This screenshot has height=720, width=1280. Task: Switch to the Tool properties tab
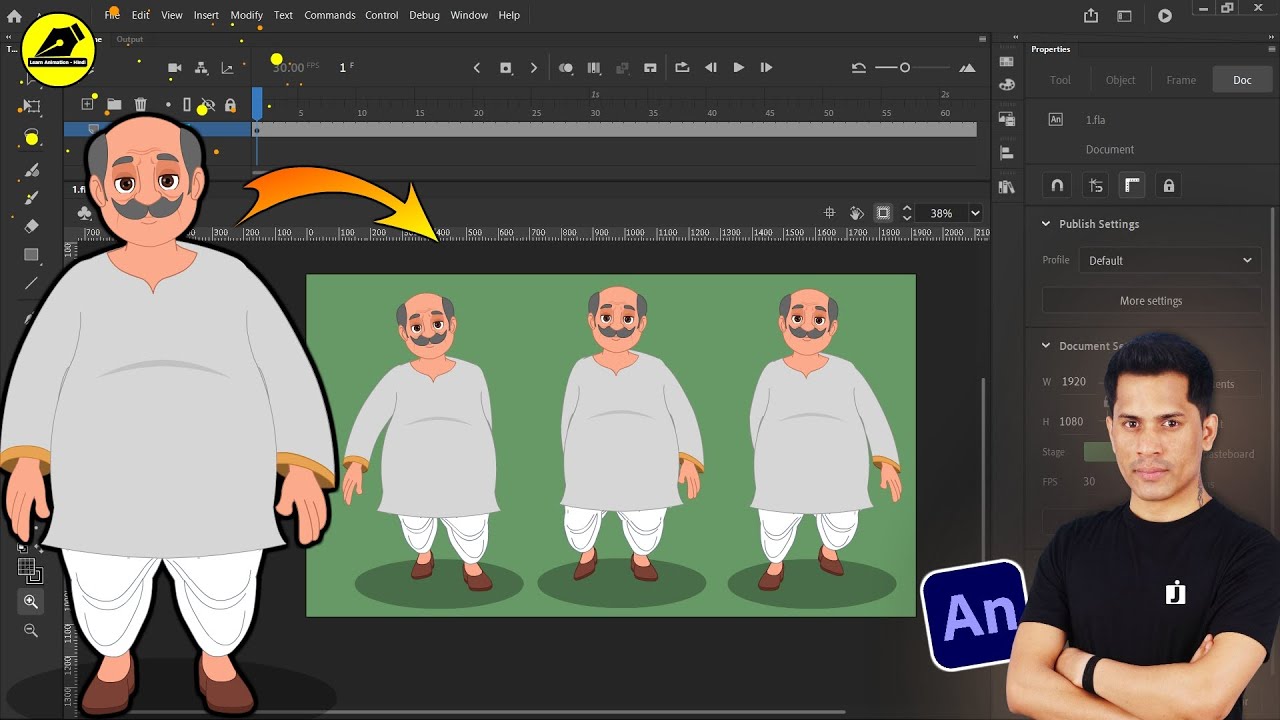click(x=1060, y=80)
